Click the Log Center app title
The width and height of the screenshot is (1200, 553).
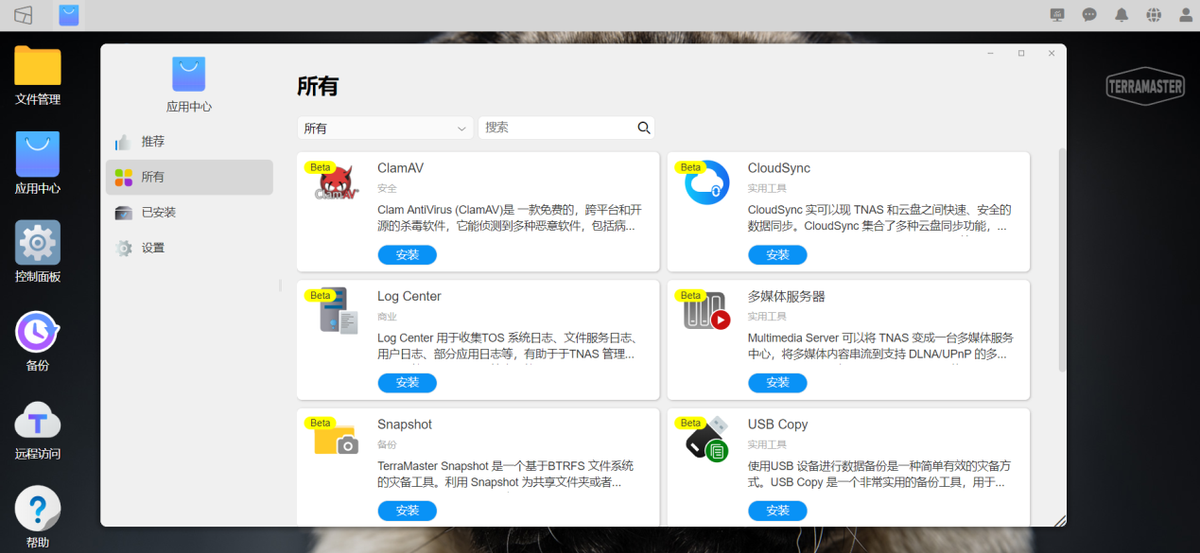tap(409, 296)
